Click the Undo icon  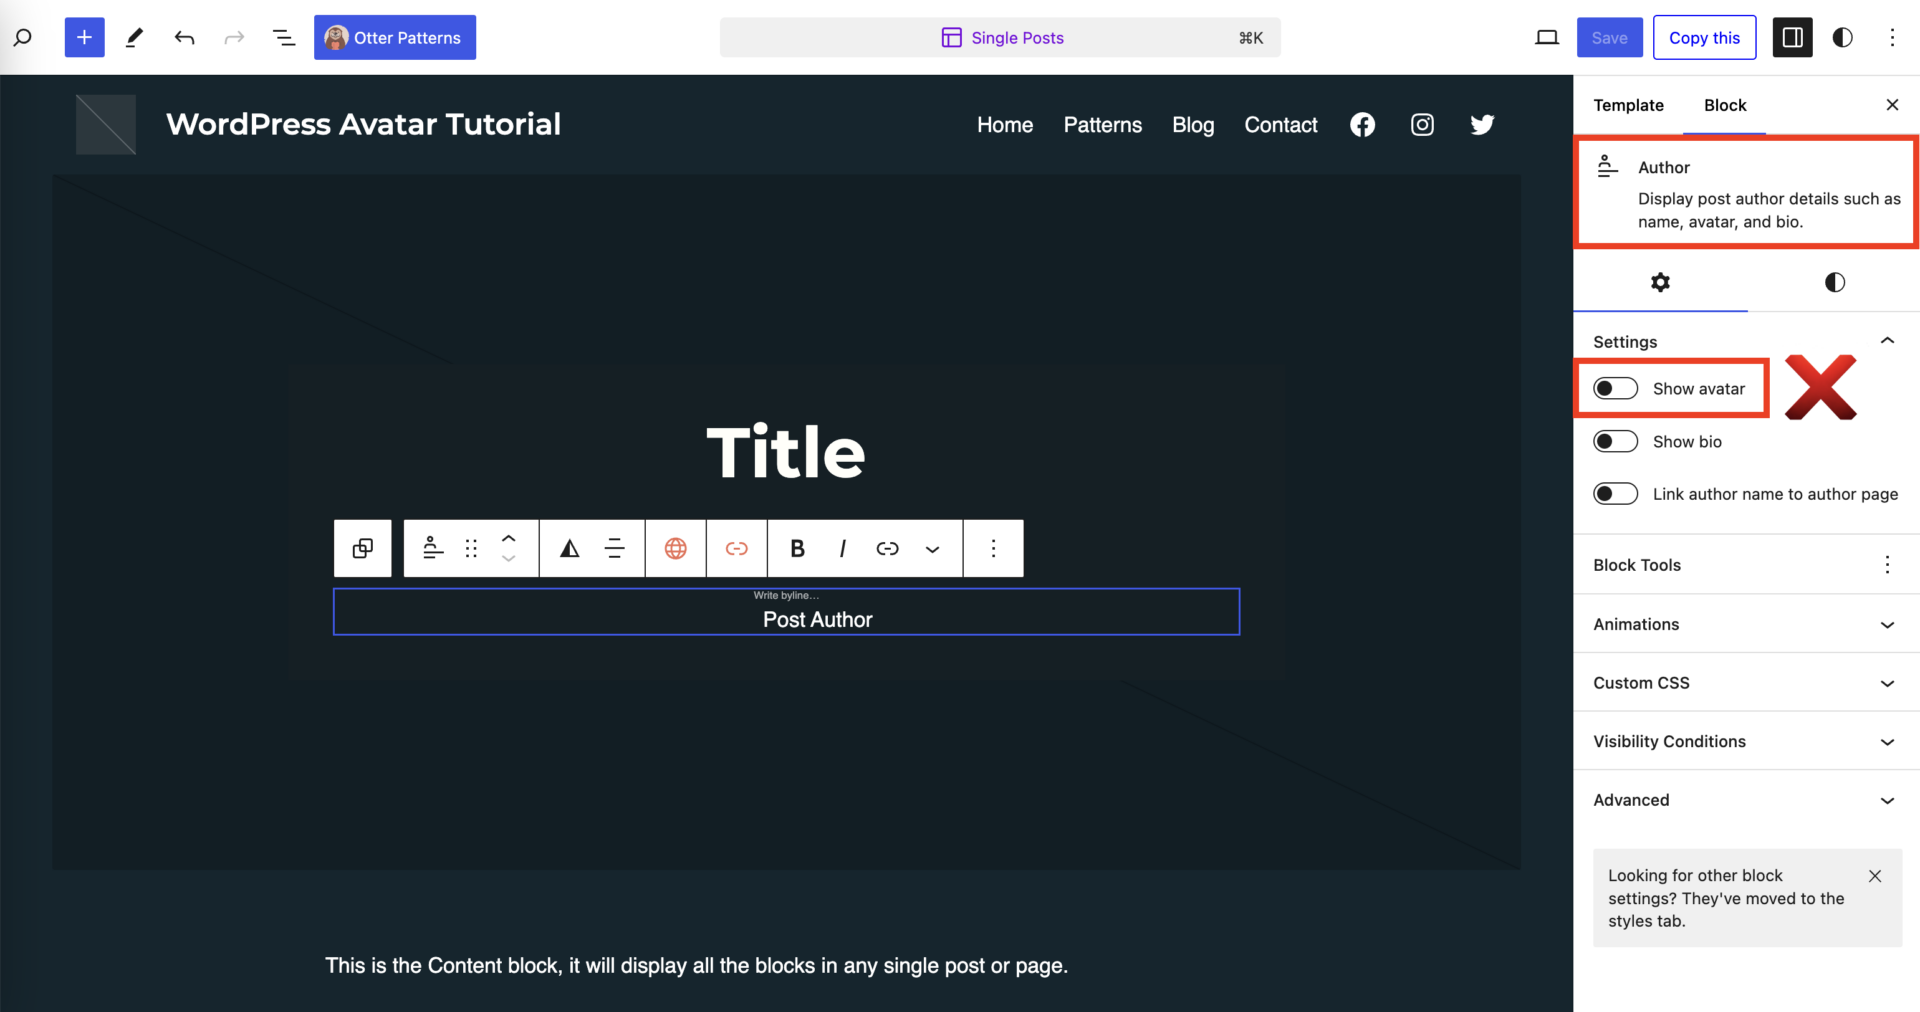(x=184, y=37)
